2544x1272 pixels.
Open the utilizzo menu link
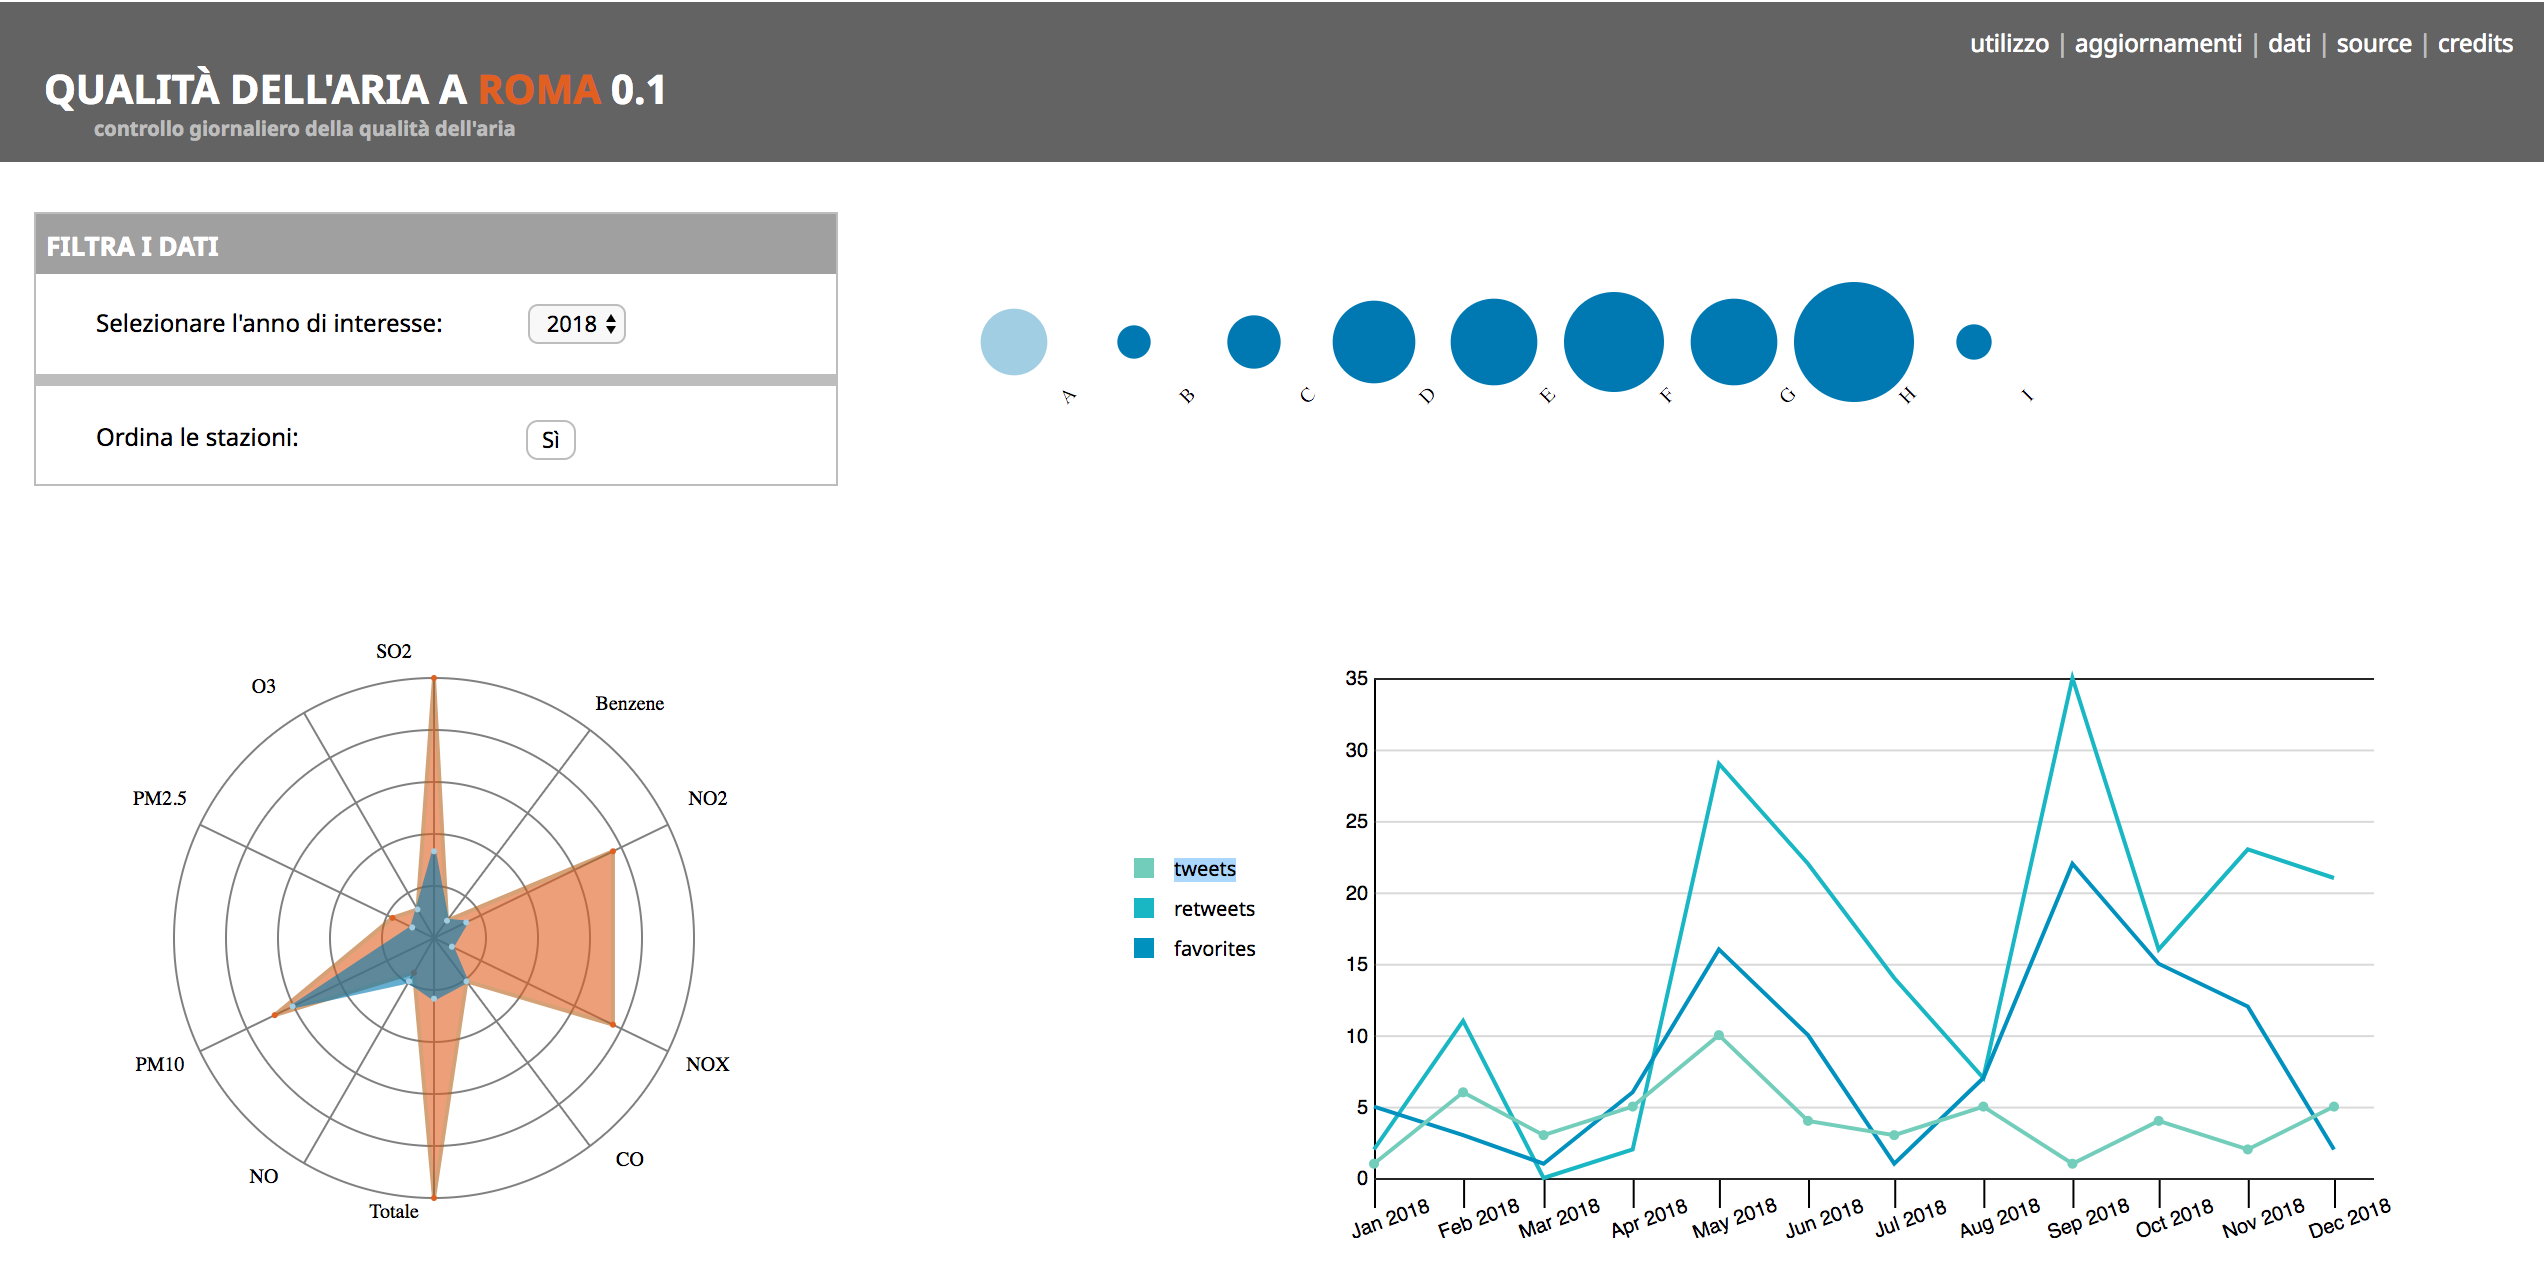(2008, 44)
